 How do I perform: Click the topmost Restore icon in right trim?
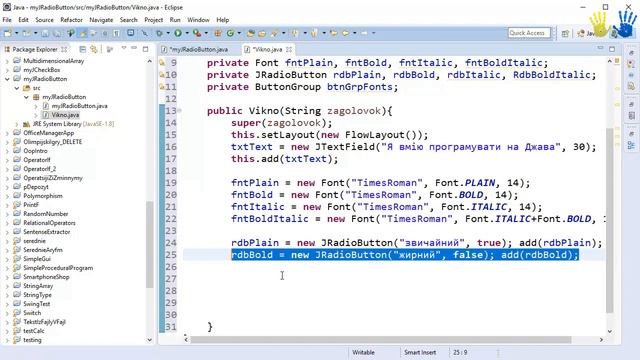(x=631, y=52)
